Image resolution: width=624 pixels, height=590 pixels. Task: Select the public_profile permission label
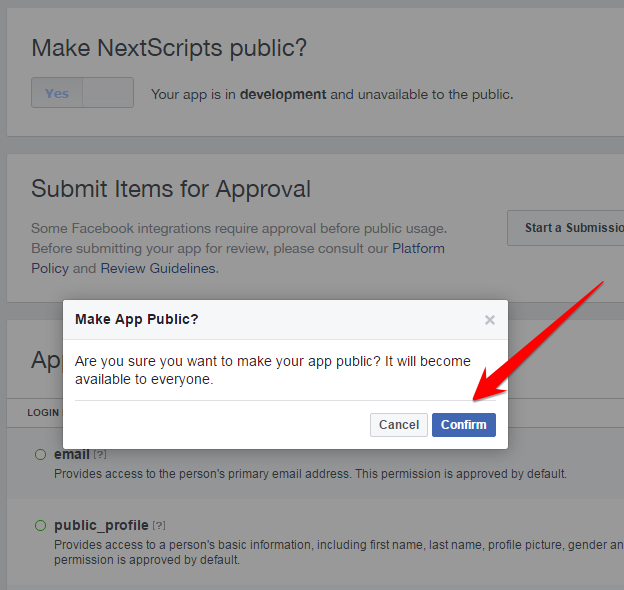101,526
